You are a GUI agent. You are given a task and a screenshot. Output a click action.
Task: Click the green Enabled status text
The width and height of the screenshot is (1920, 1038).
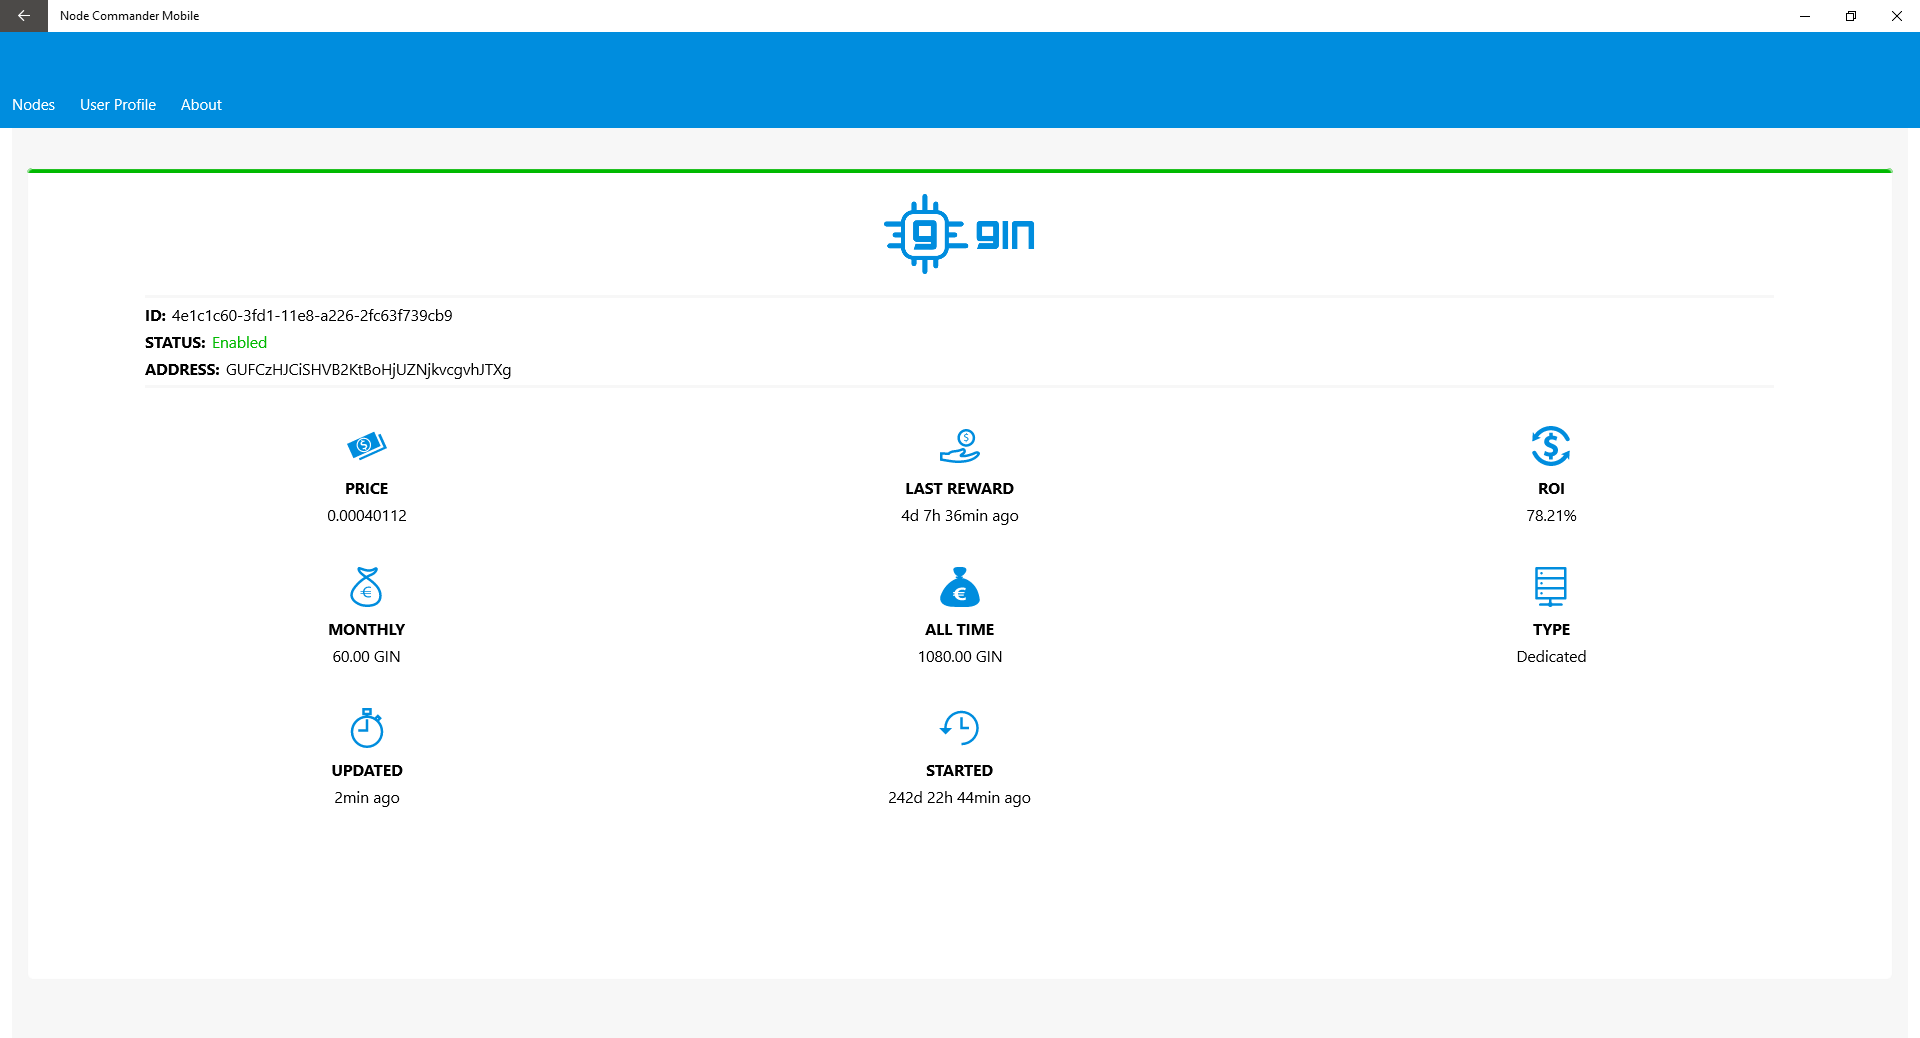239,343
